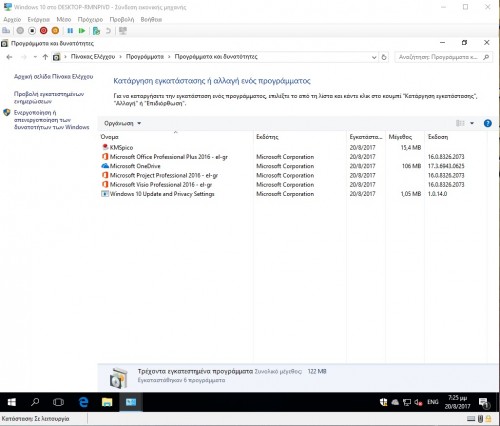This screenshot has width=500, height=426.
Task: Go back with the Back arrow
Action: [9, 57]
